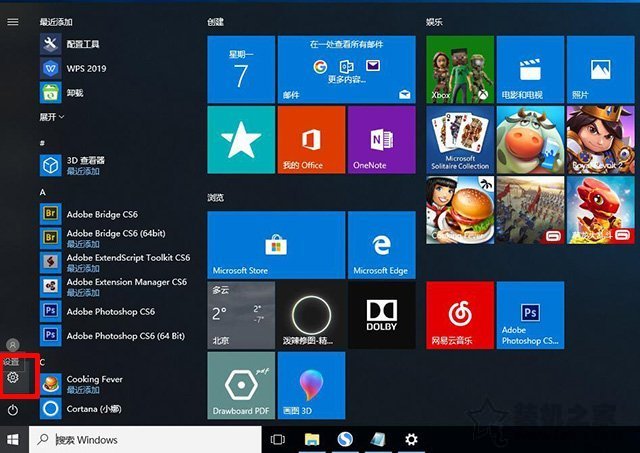Collapse the 展开 recently added list

52,117
